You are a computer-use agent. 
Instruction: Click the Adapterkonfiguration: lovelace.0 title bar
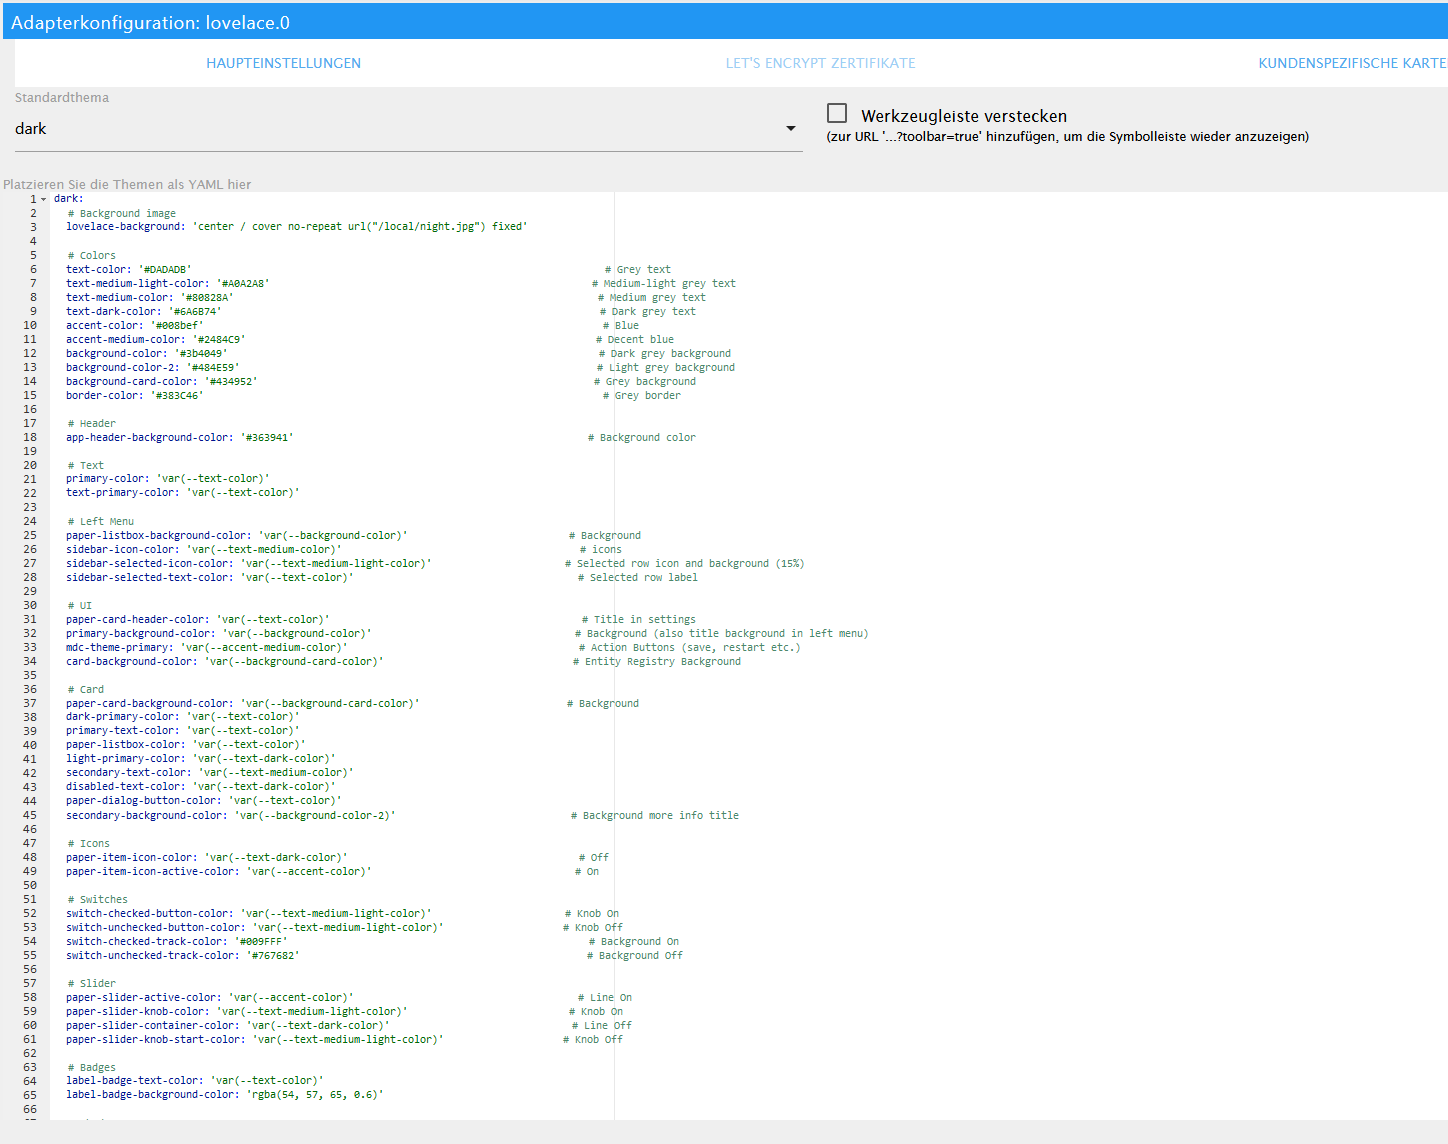(x=150, y=22)
